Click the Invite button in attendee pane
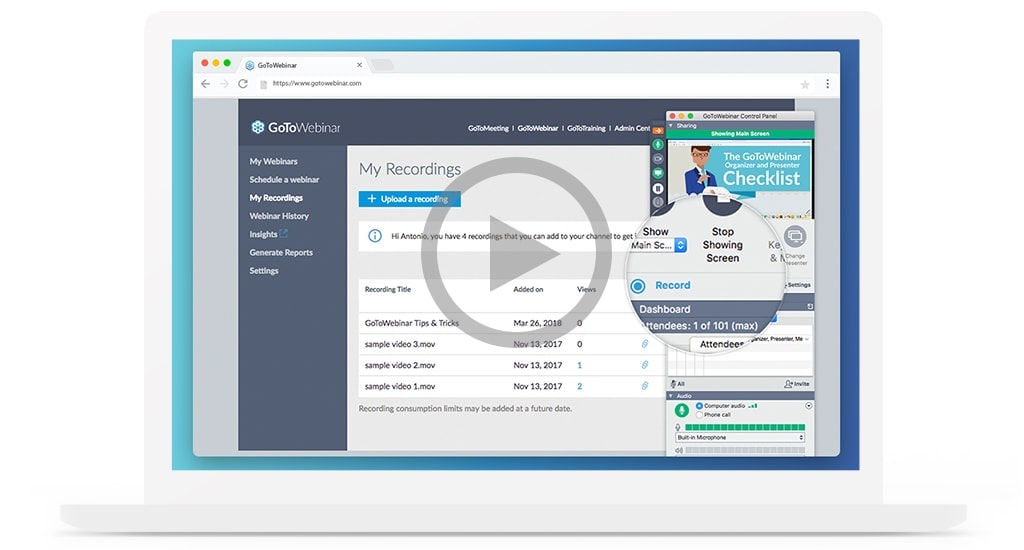1024x550 pixels. pos(797,384)
